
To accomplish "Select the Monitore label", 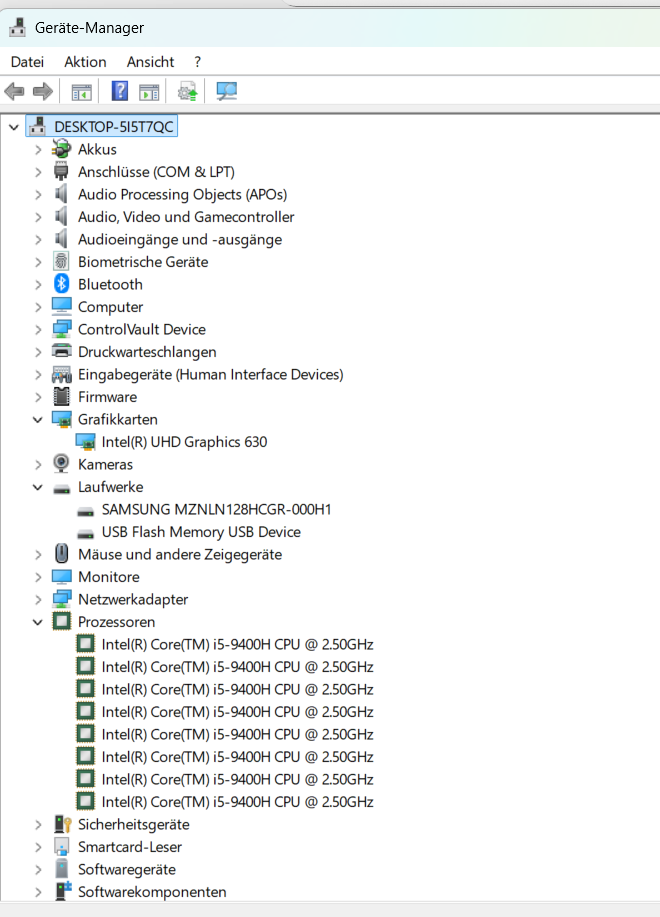I will 109,577.
